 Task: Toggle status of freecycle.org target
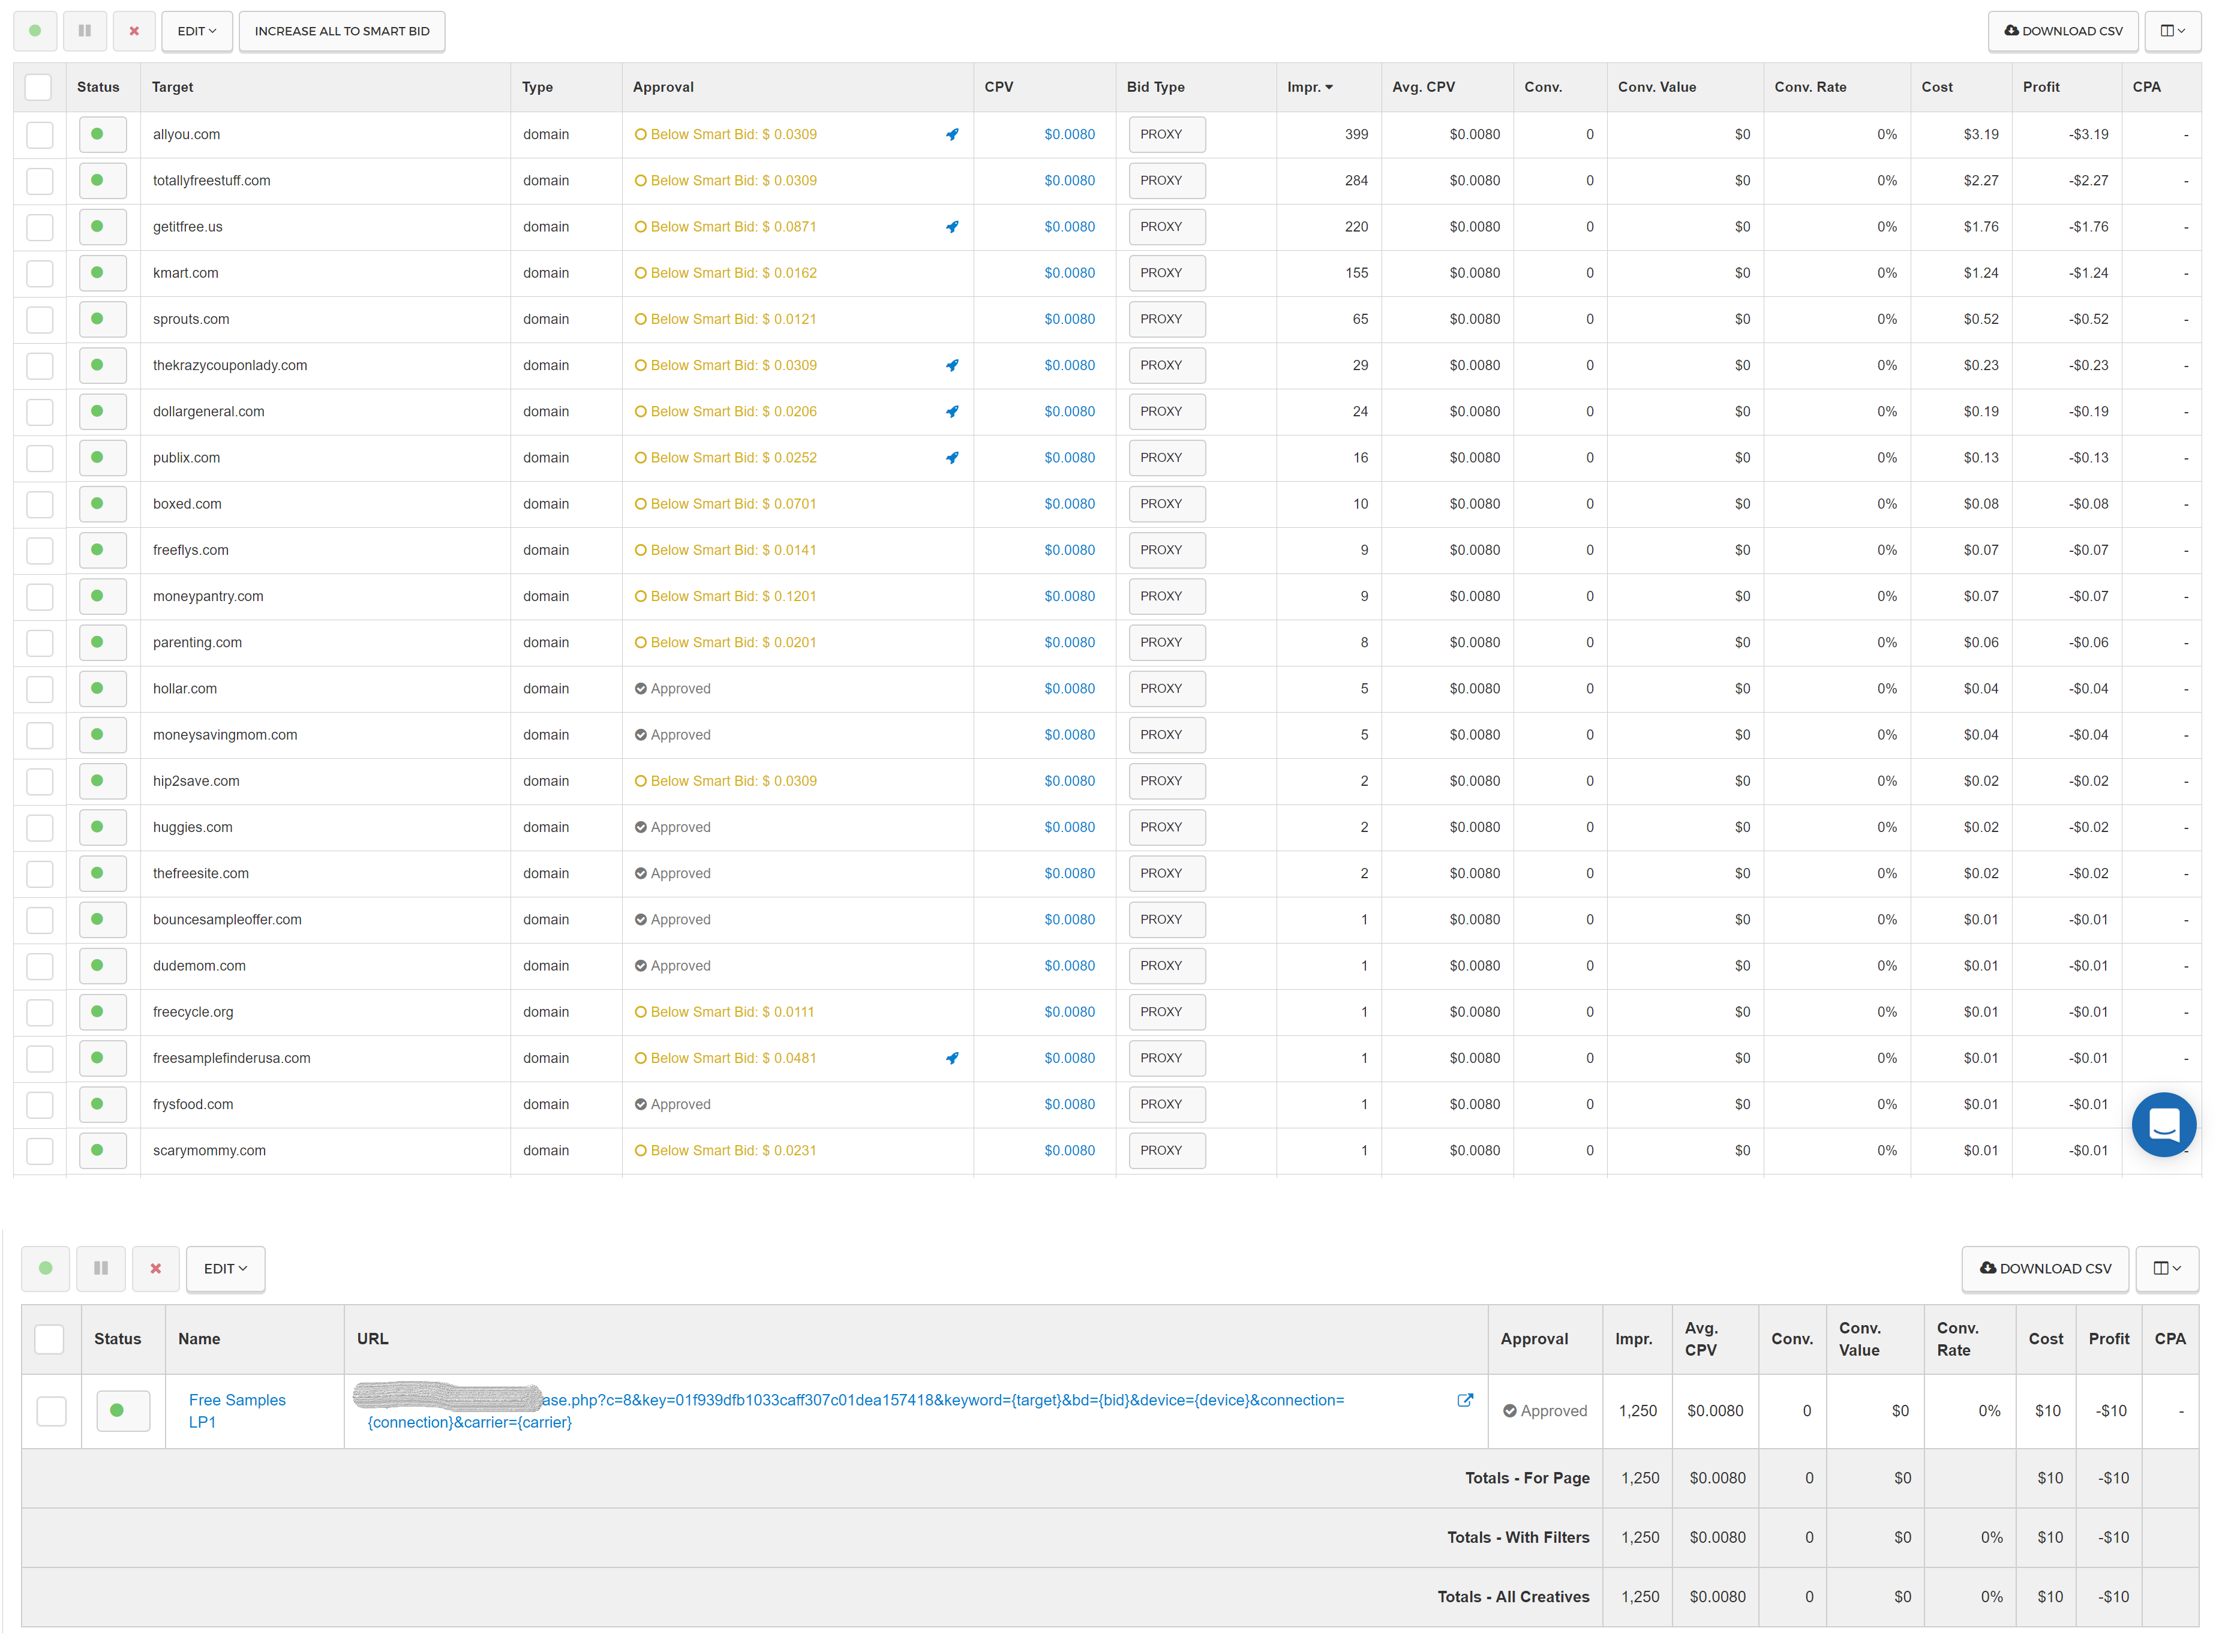pos(102,1012)
